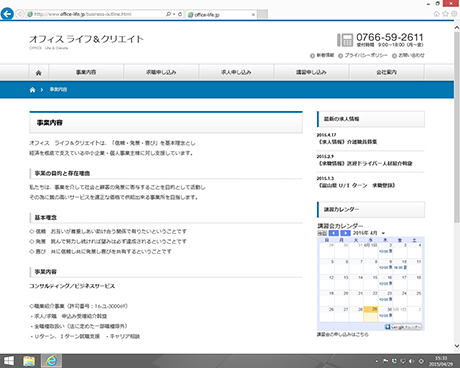Image resolution: width=460 pixels, height=368 pixels.
Task: Open the 新着情報 header link
Action: pyautogui.click(x=322, y=55)
